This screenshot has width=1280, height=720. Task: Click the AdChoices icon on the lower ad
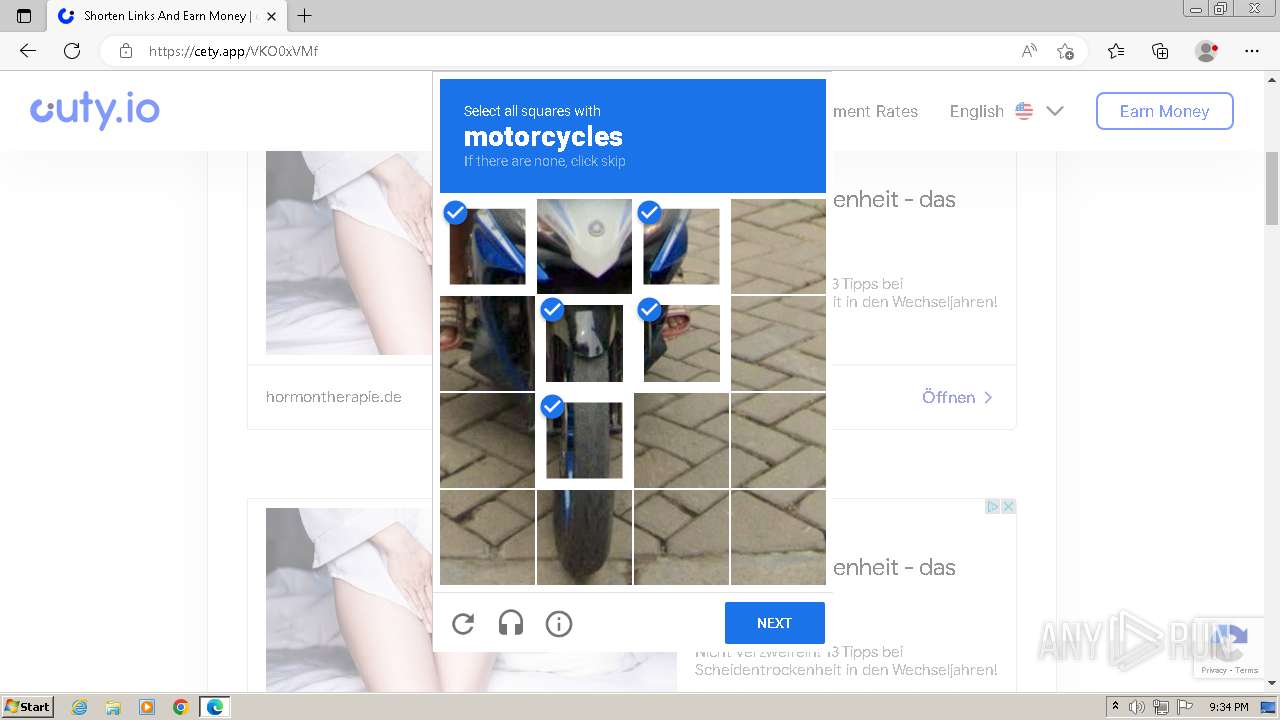992,507
